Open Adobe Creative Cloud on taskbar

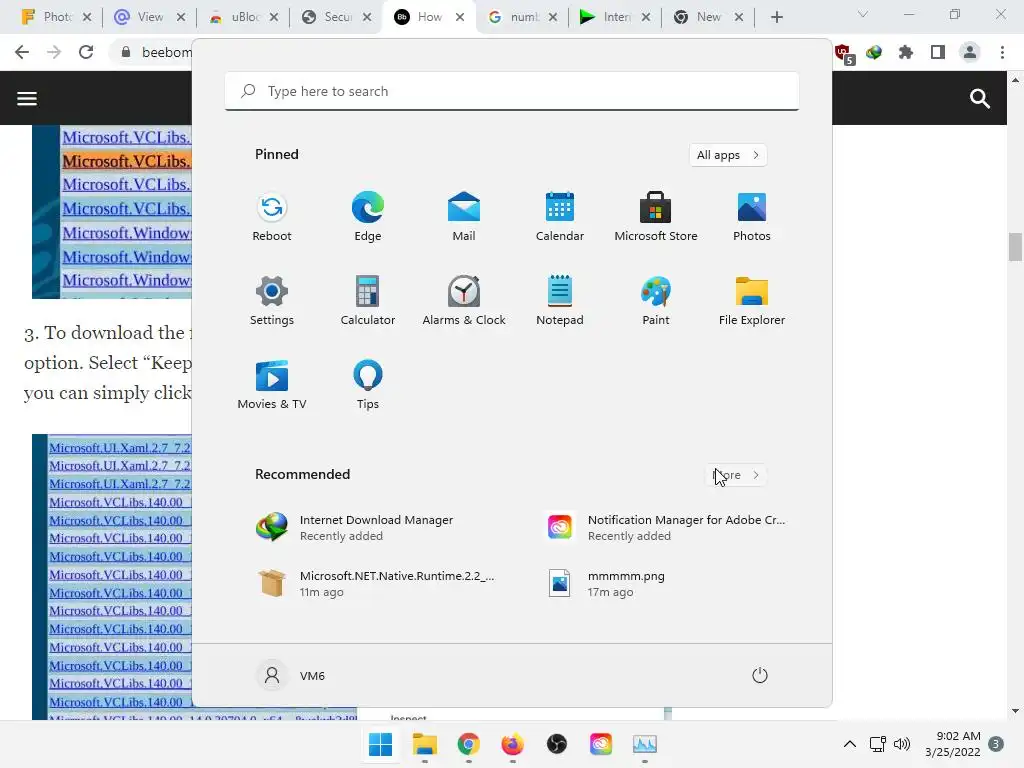click(601, 744)
